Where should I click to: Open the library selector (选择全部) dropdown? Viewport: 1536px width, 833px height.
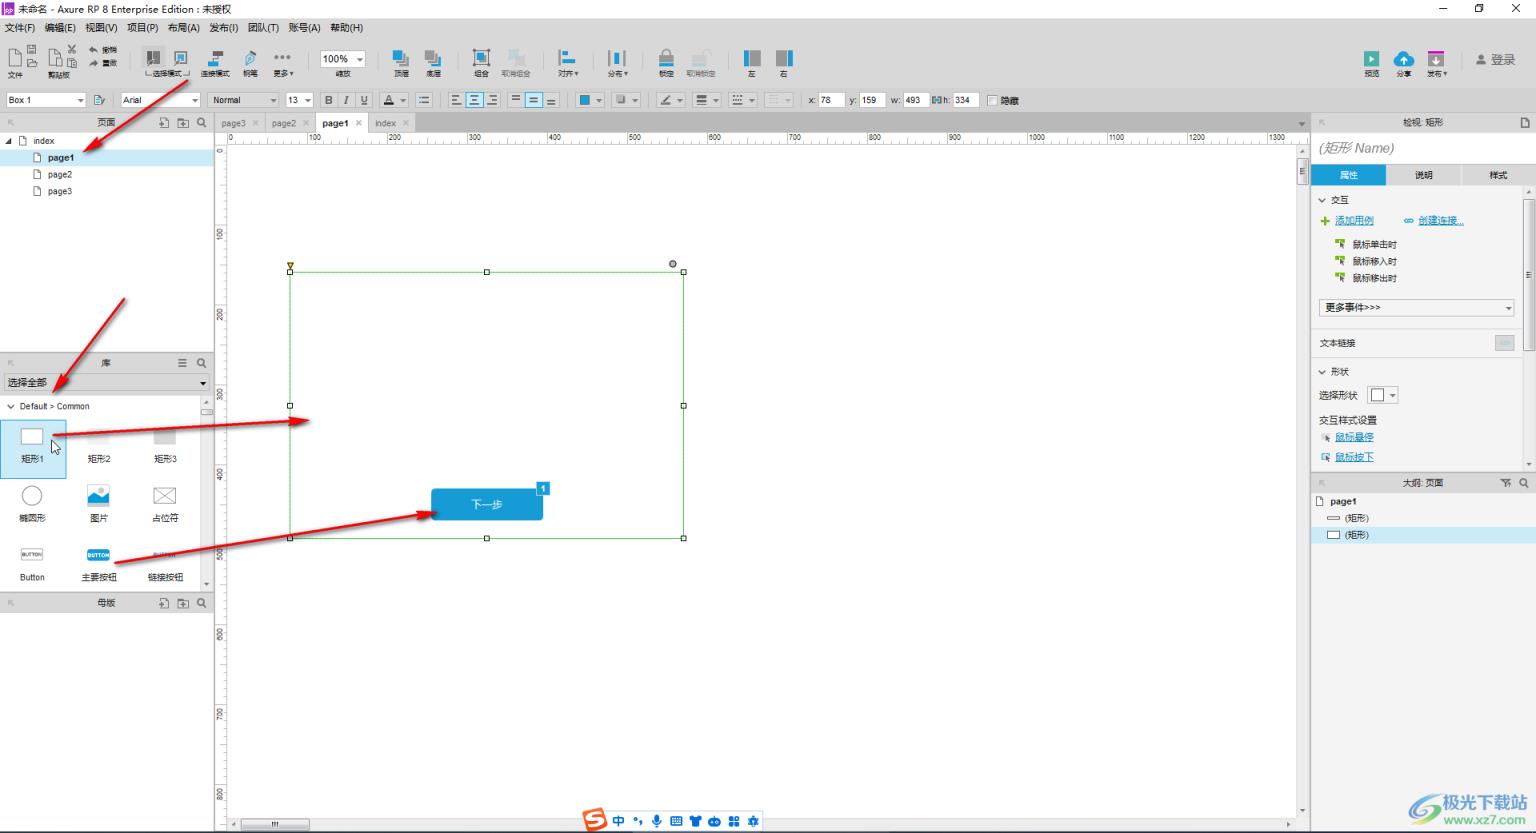coord(106,382)
